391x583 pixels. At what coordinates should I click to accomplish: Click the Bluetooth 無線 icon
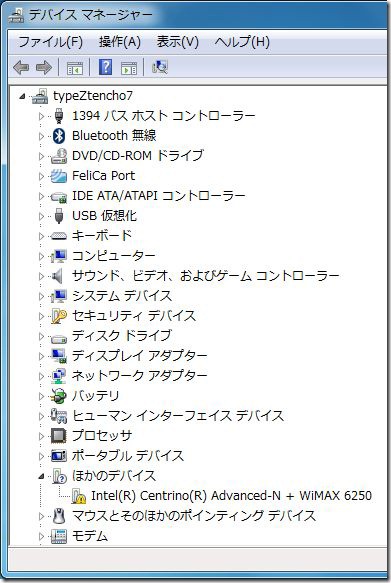59,136
